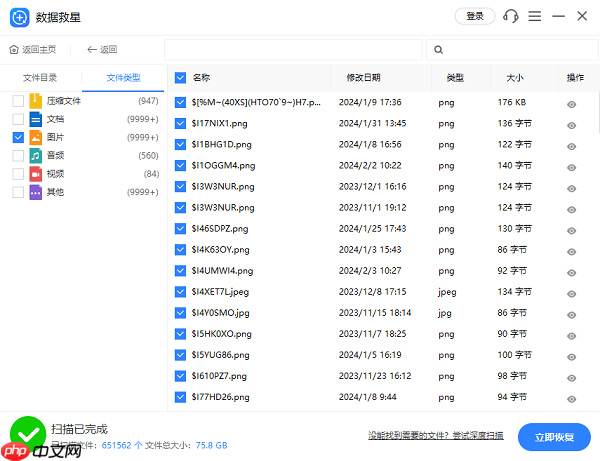The image size is (600, 461).
Task: Preview $I17NIX1.png with eye icon
Action: (x=572, y=125)
